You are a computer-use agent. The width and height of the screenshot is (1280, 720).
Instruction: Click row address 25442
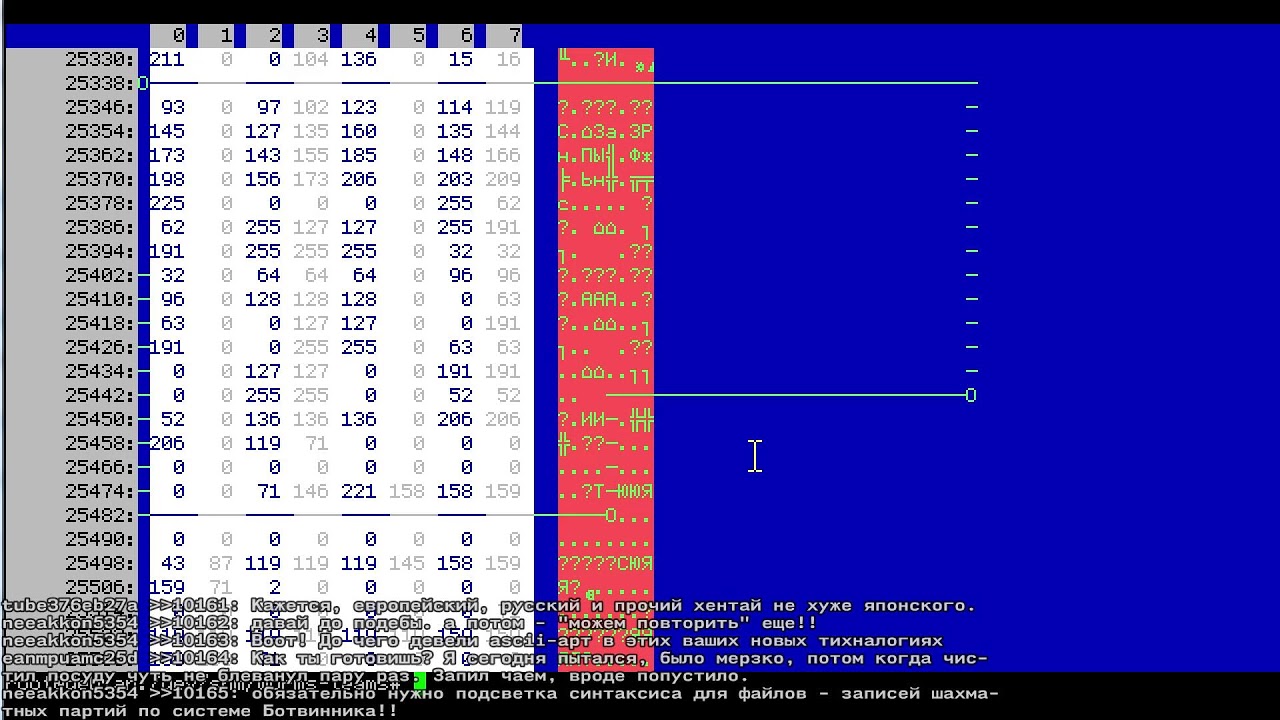pos(100,396)
